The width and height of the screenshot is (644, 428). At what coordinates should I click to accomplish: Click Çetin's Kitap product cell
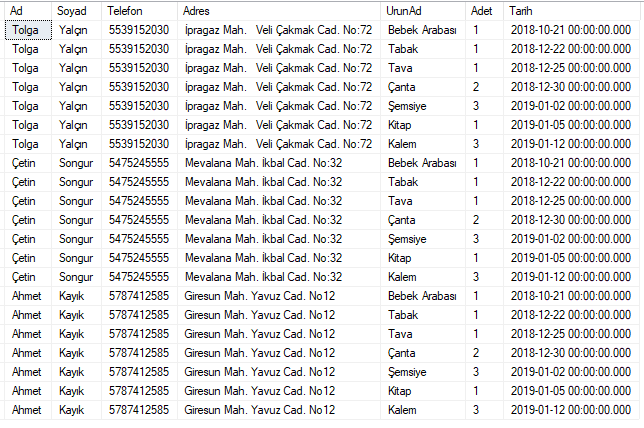point(423,258)
